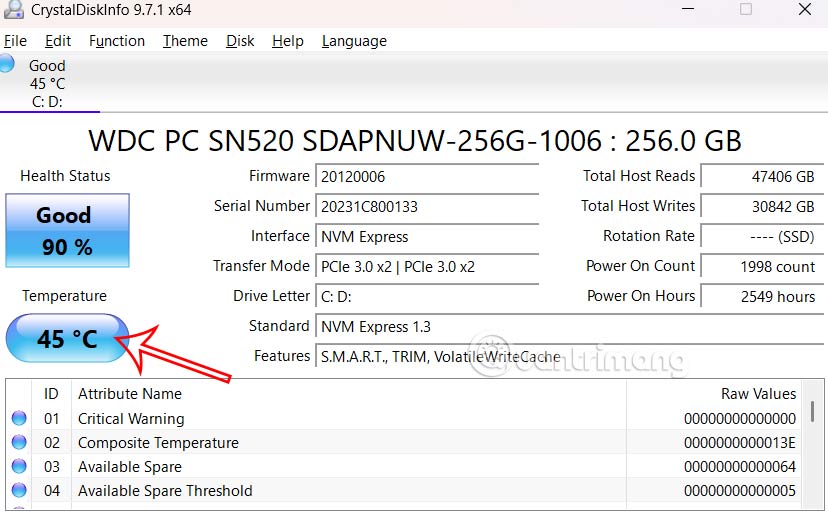Click the Total Host Writes value box
This screenshot has height=514, width=828.
pyautogui.click(x=760, y=207)
